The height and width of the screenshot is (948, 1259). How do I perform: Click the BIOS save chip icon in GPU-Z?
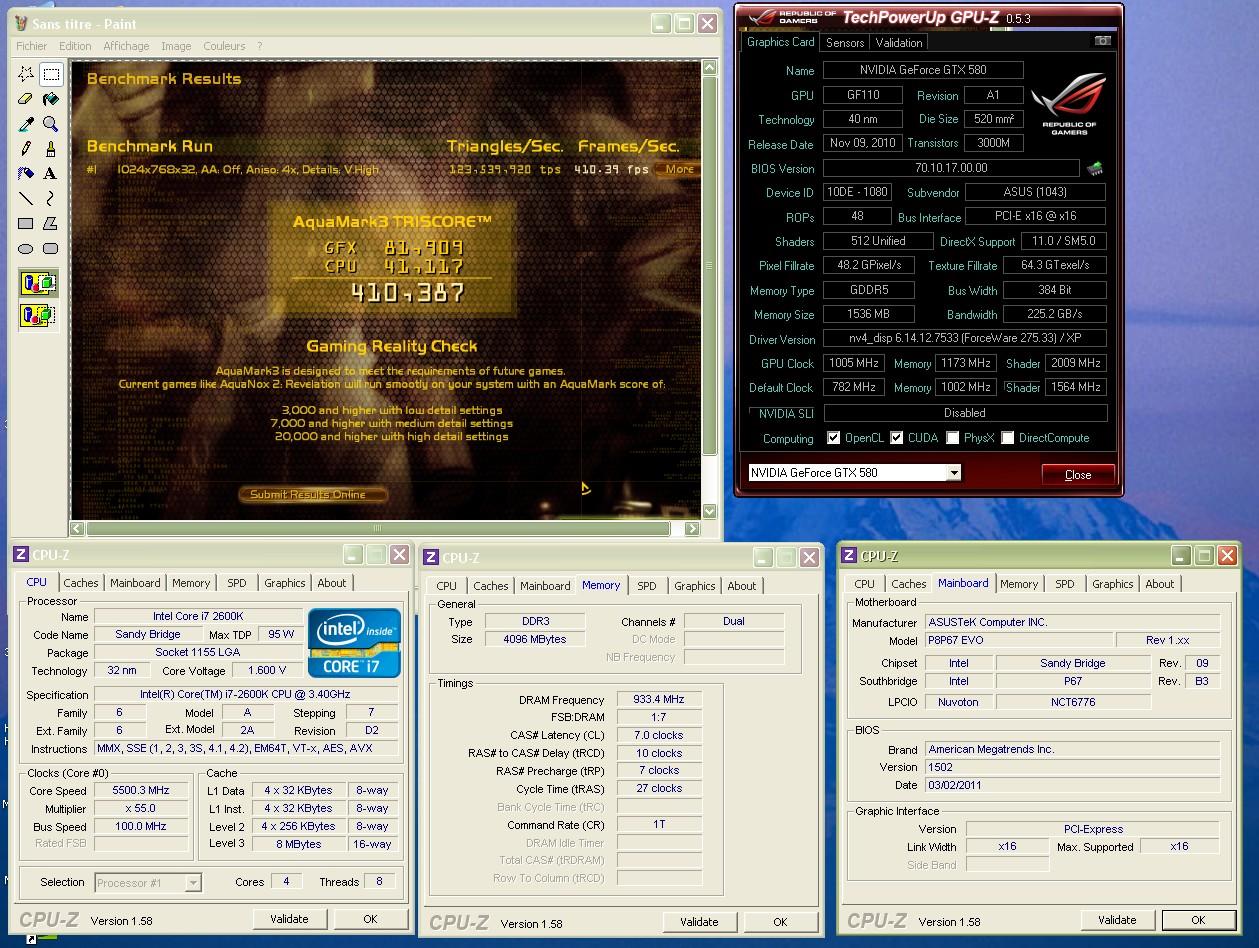[1095, 169]
